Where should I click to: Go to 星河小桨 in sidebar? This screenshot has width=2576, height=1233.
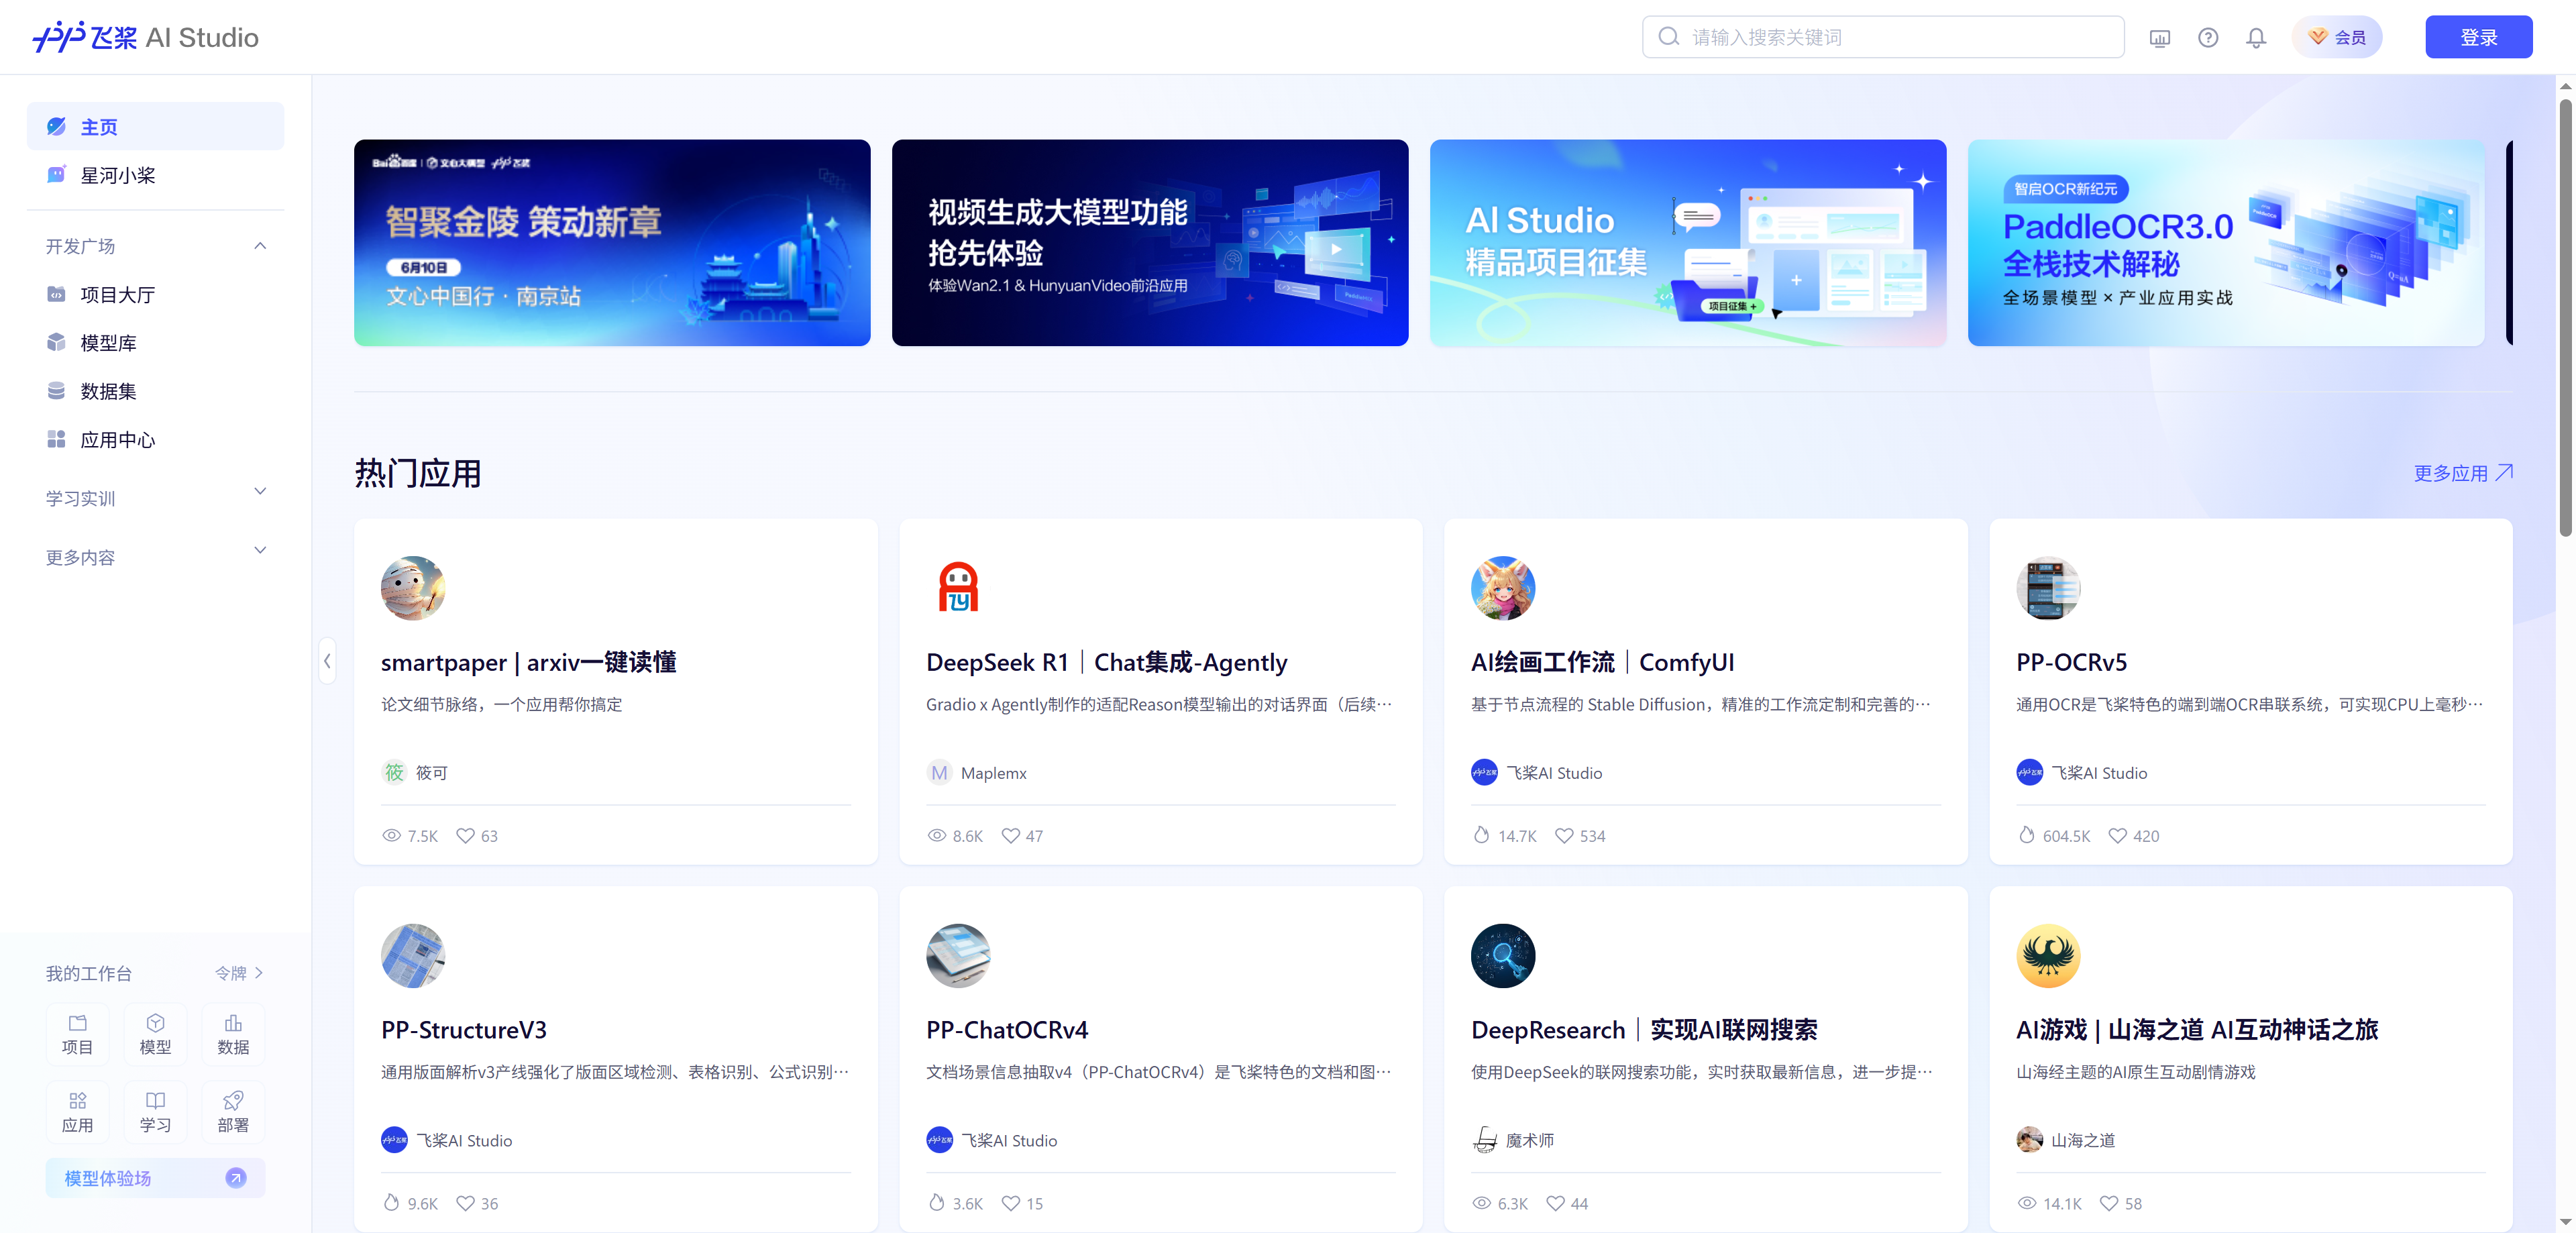118,176
